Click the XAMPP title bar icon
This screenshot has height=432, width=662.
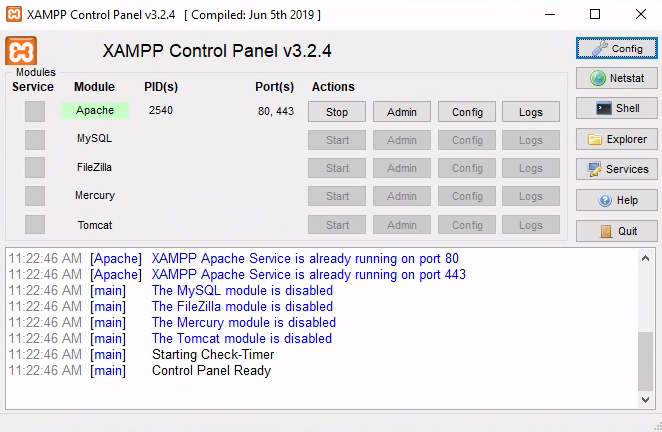tap(14, 14)
